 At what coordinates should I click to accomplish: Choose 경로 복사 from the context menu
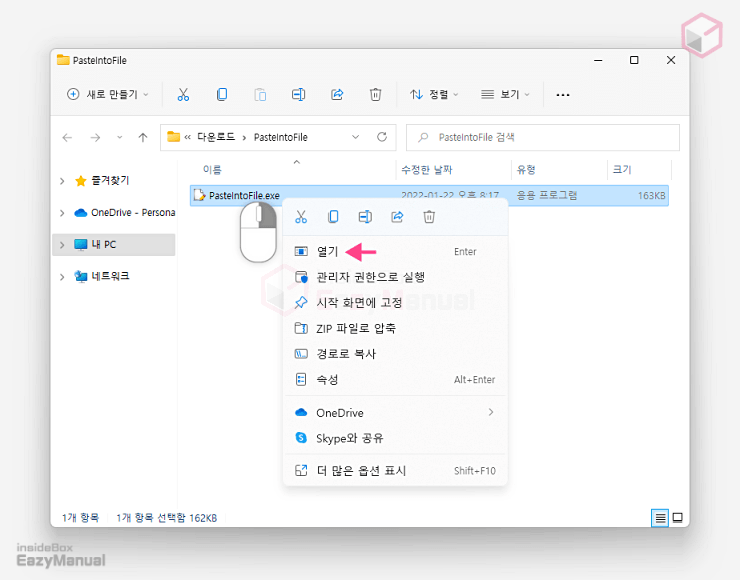pyautogui.click(x=395, y=354)
